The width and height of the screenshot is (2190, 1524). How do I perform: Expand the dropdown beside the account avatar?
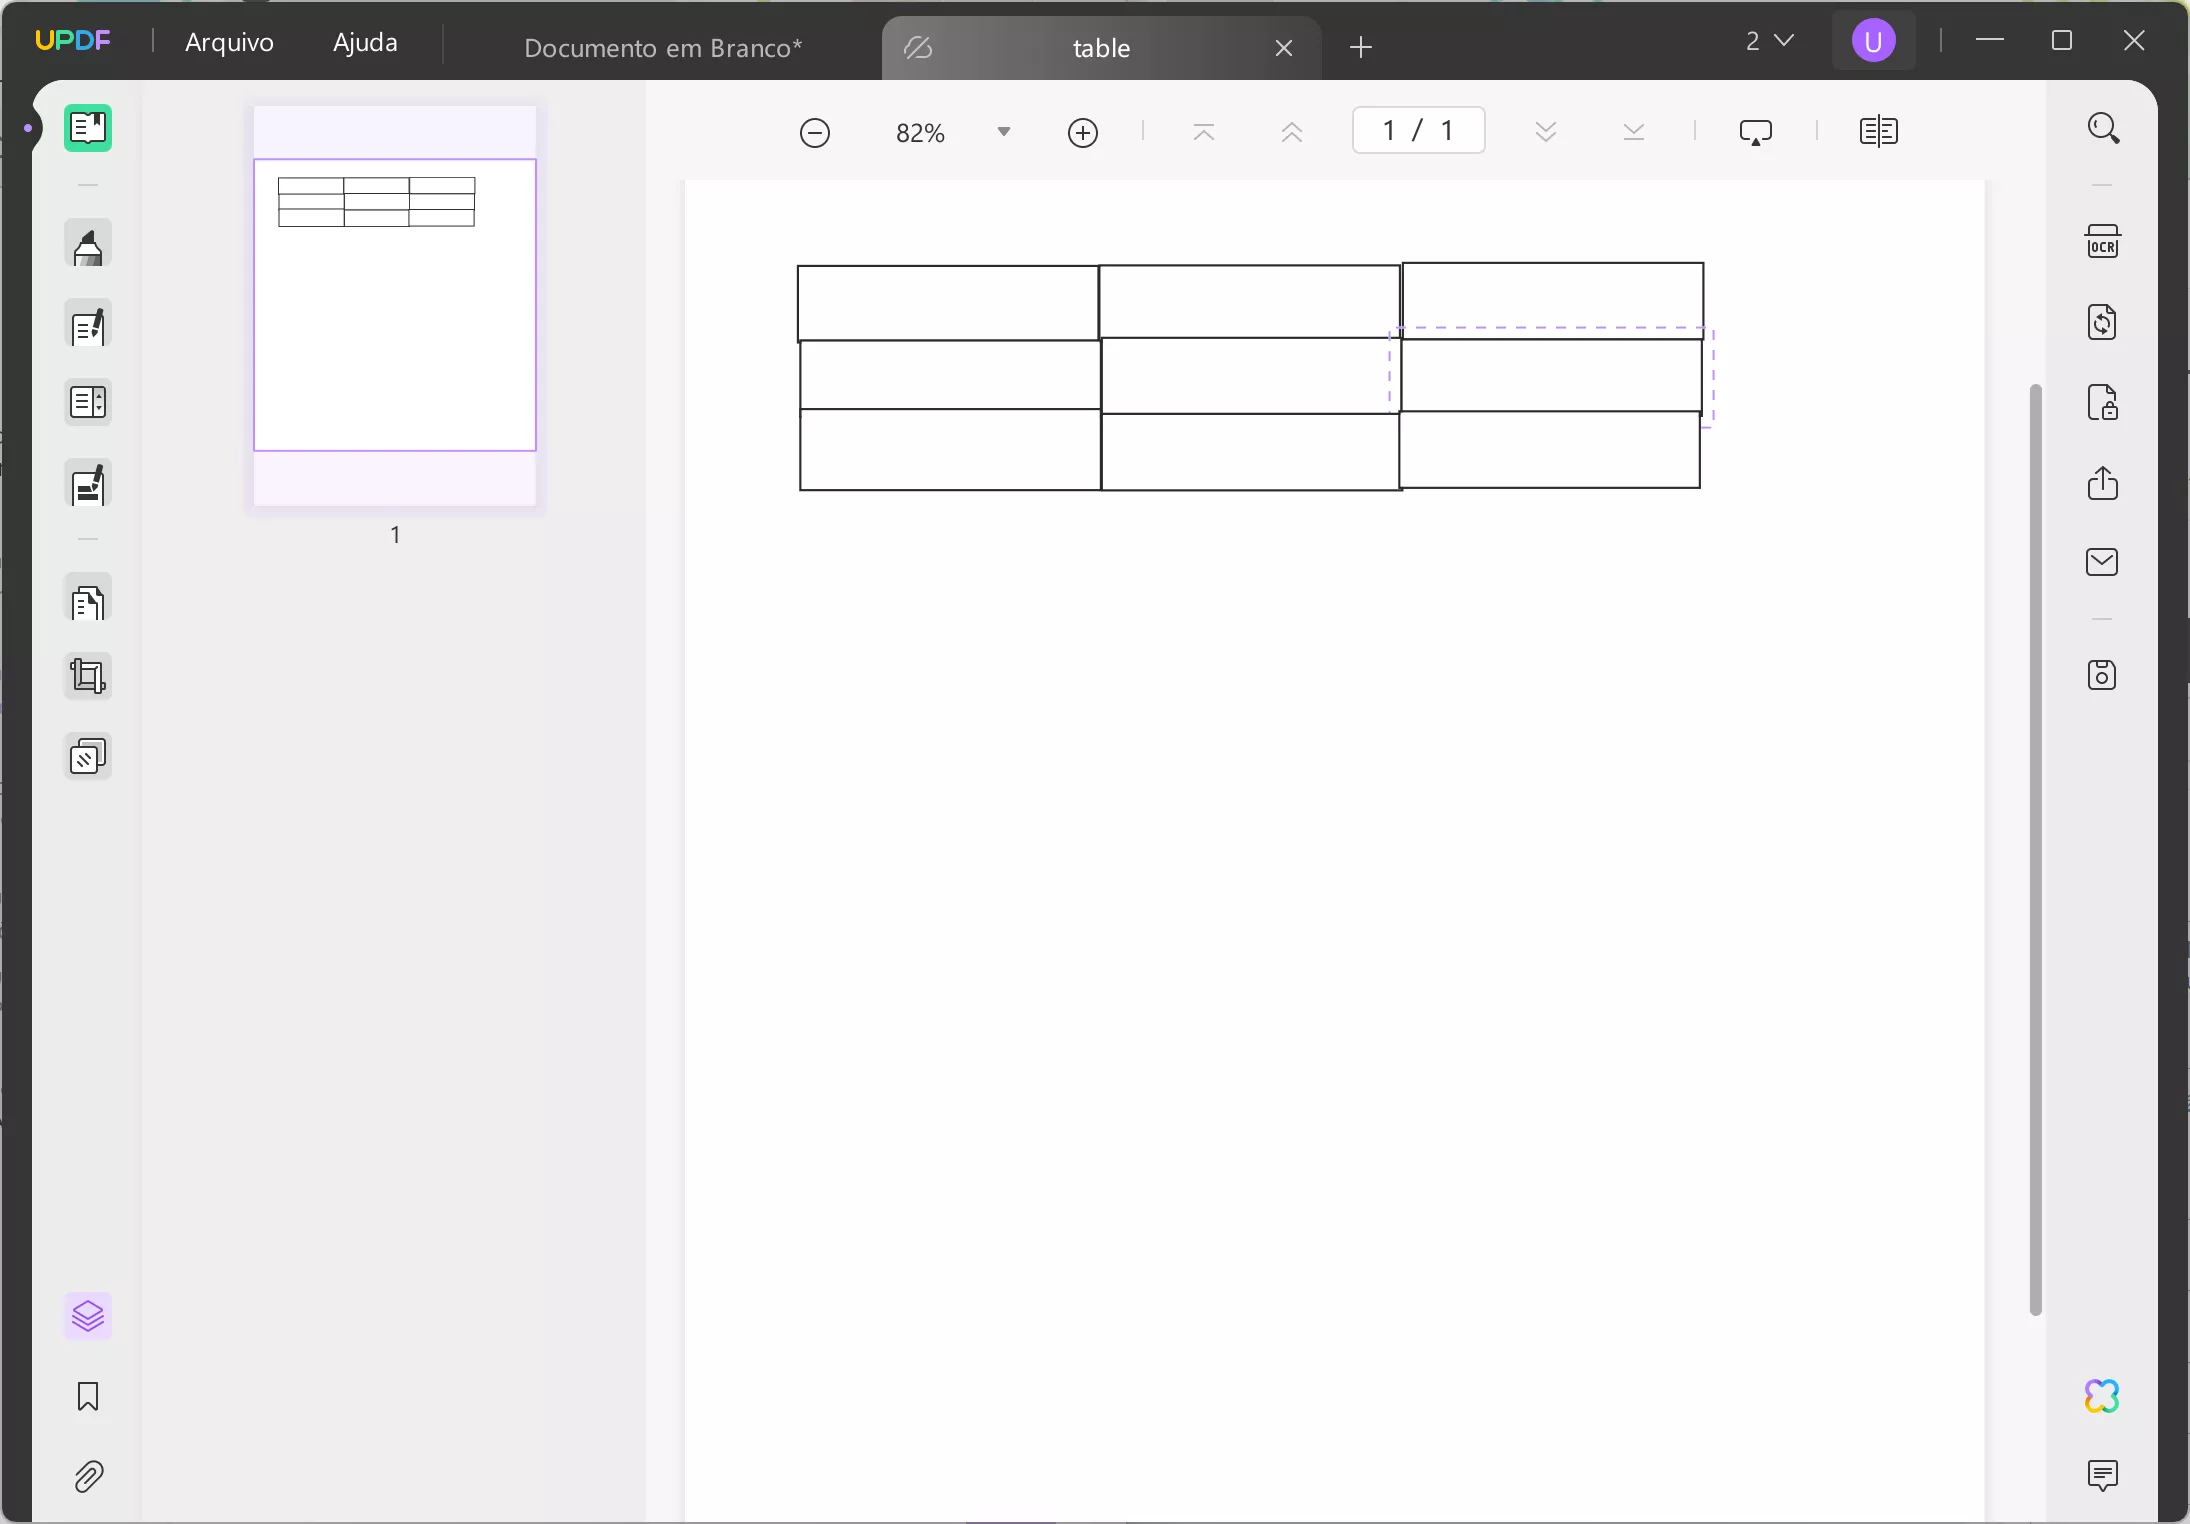[1785, 40]
